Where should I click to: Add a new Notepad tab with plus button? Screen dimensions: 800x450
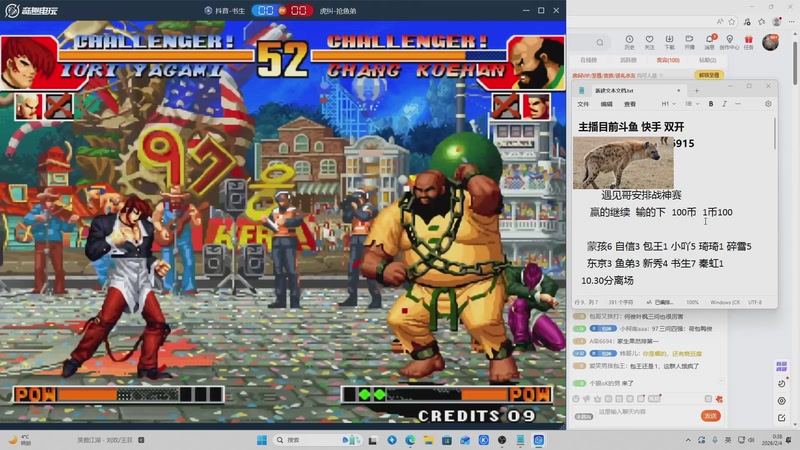tap(696, 91)
